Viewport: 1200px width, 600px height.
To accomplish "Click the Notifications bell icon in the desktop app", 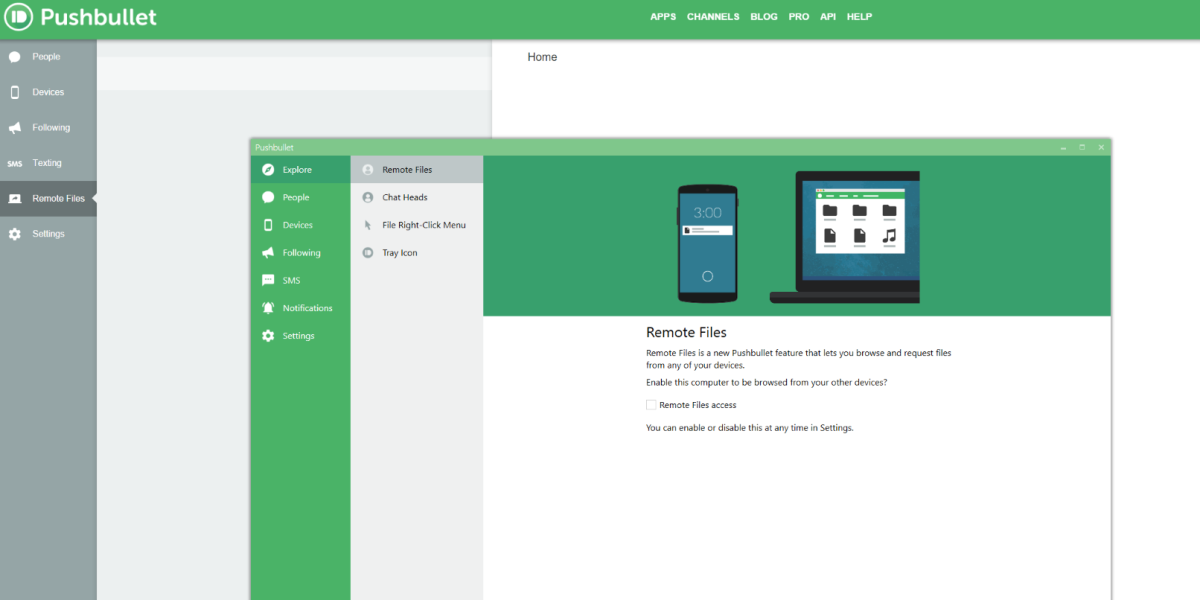I will tap(268, 308).
